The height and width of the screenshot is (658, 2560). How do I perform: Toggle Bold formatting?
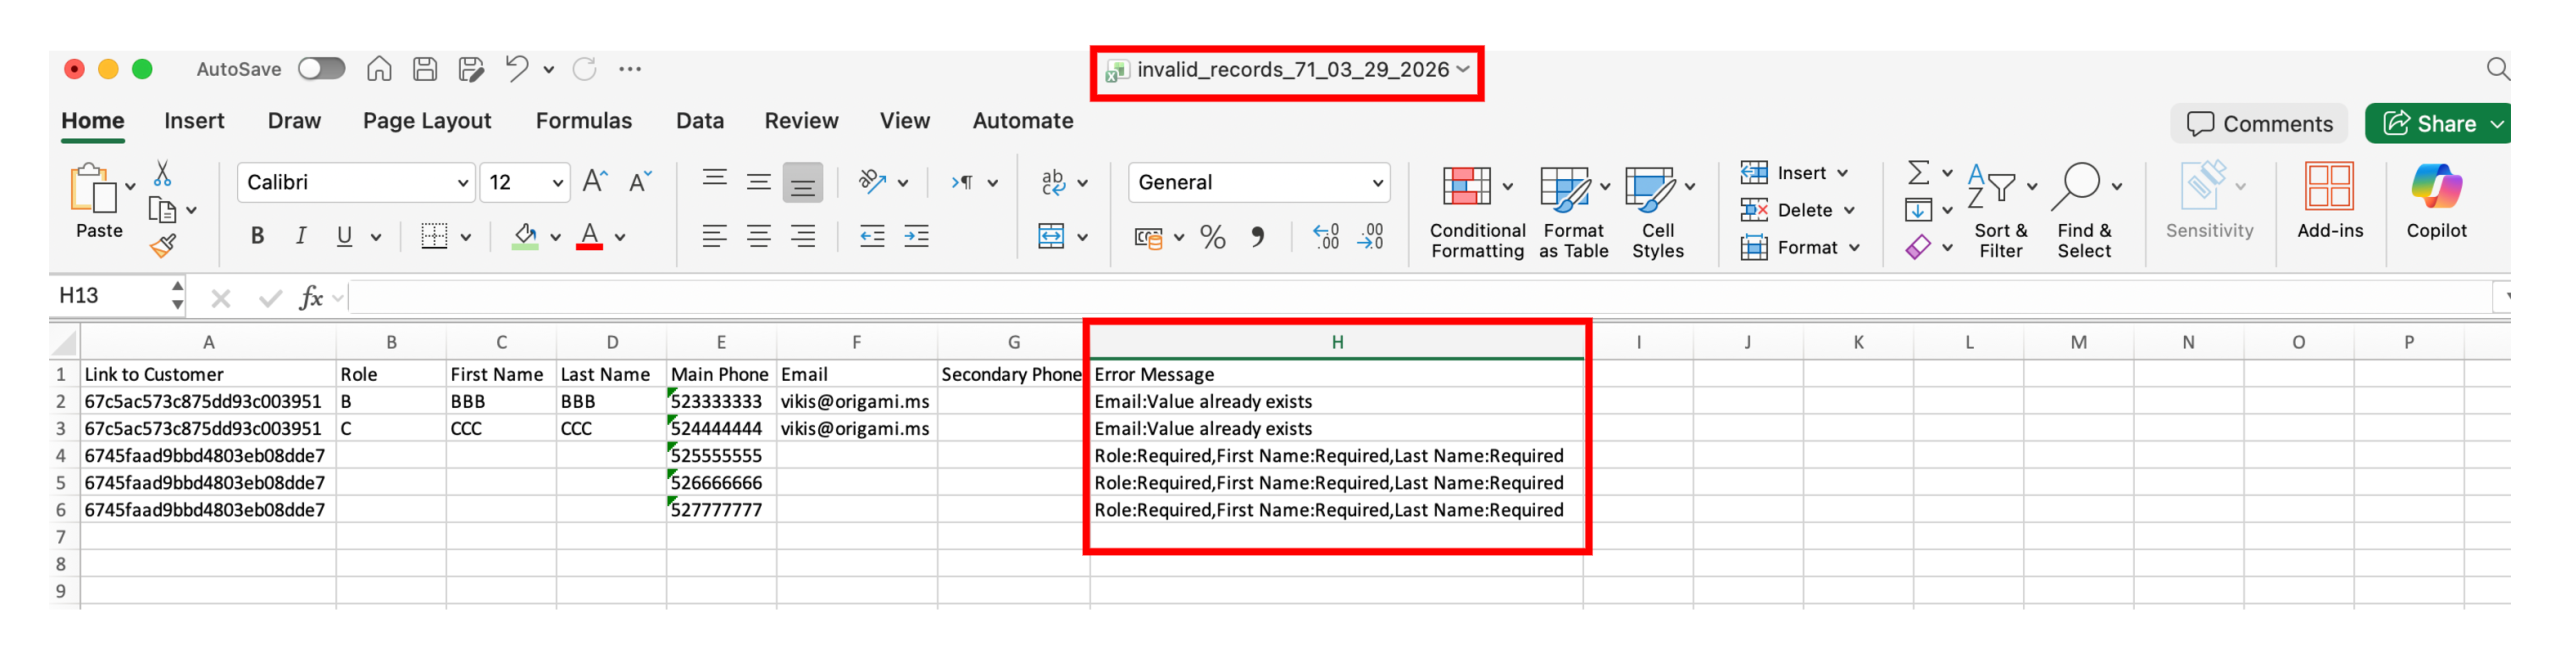click(257, 236)
